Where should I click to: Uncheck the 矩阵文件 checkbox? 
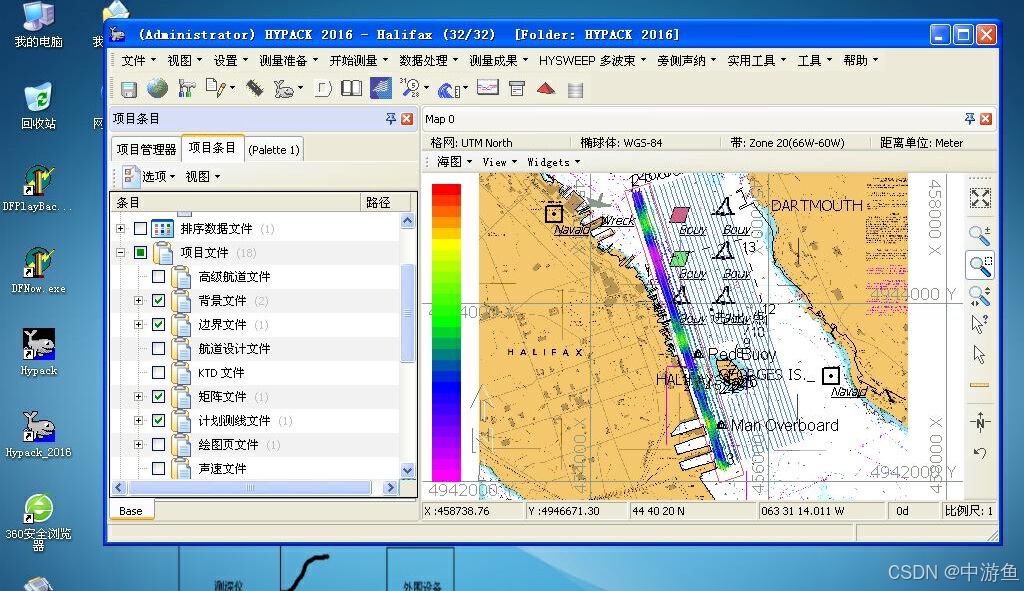click(x=158, y=396)
